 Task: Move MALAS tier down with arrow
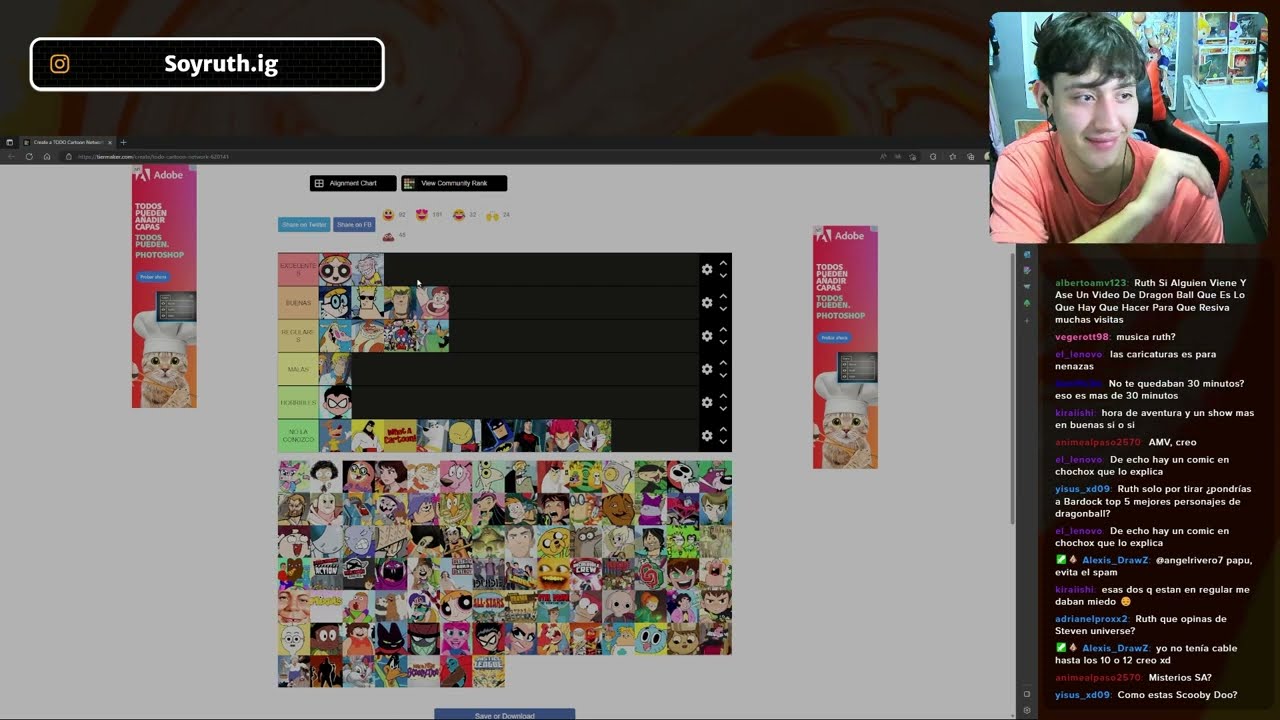coord(723,375)
